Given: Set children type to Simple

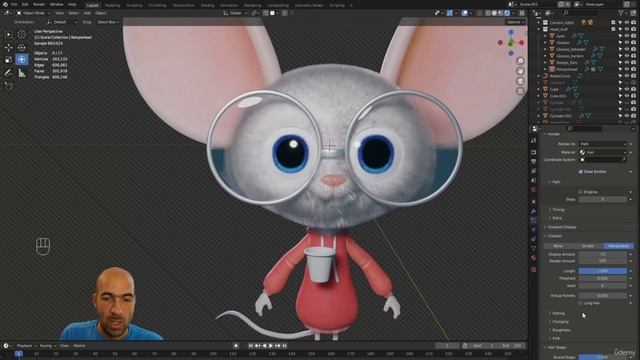Looking at the screenshot, I should coord(588,246).
